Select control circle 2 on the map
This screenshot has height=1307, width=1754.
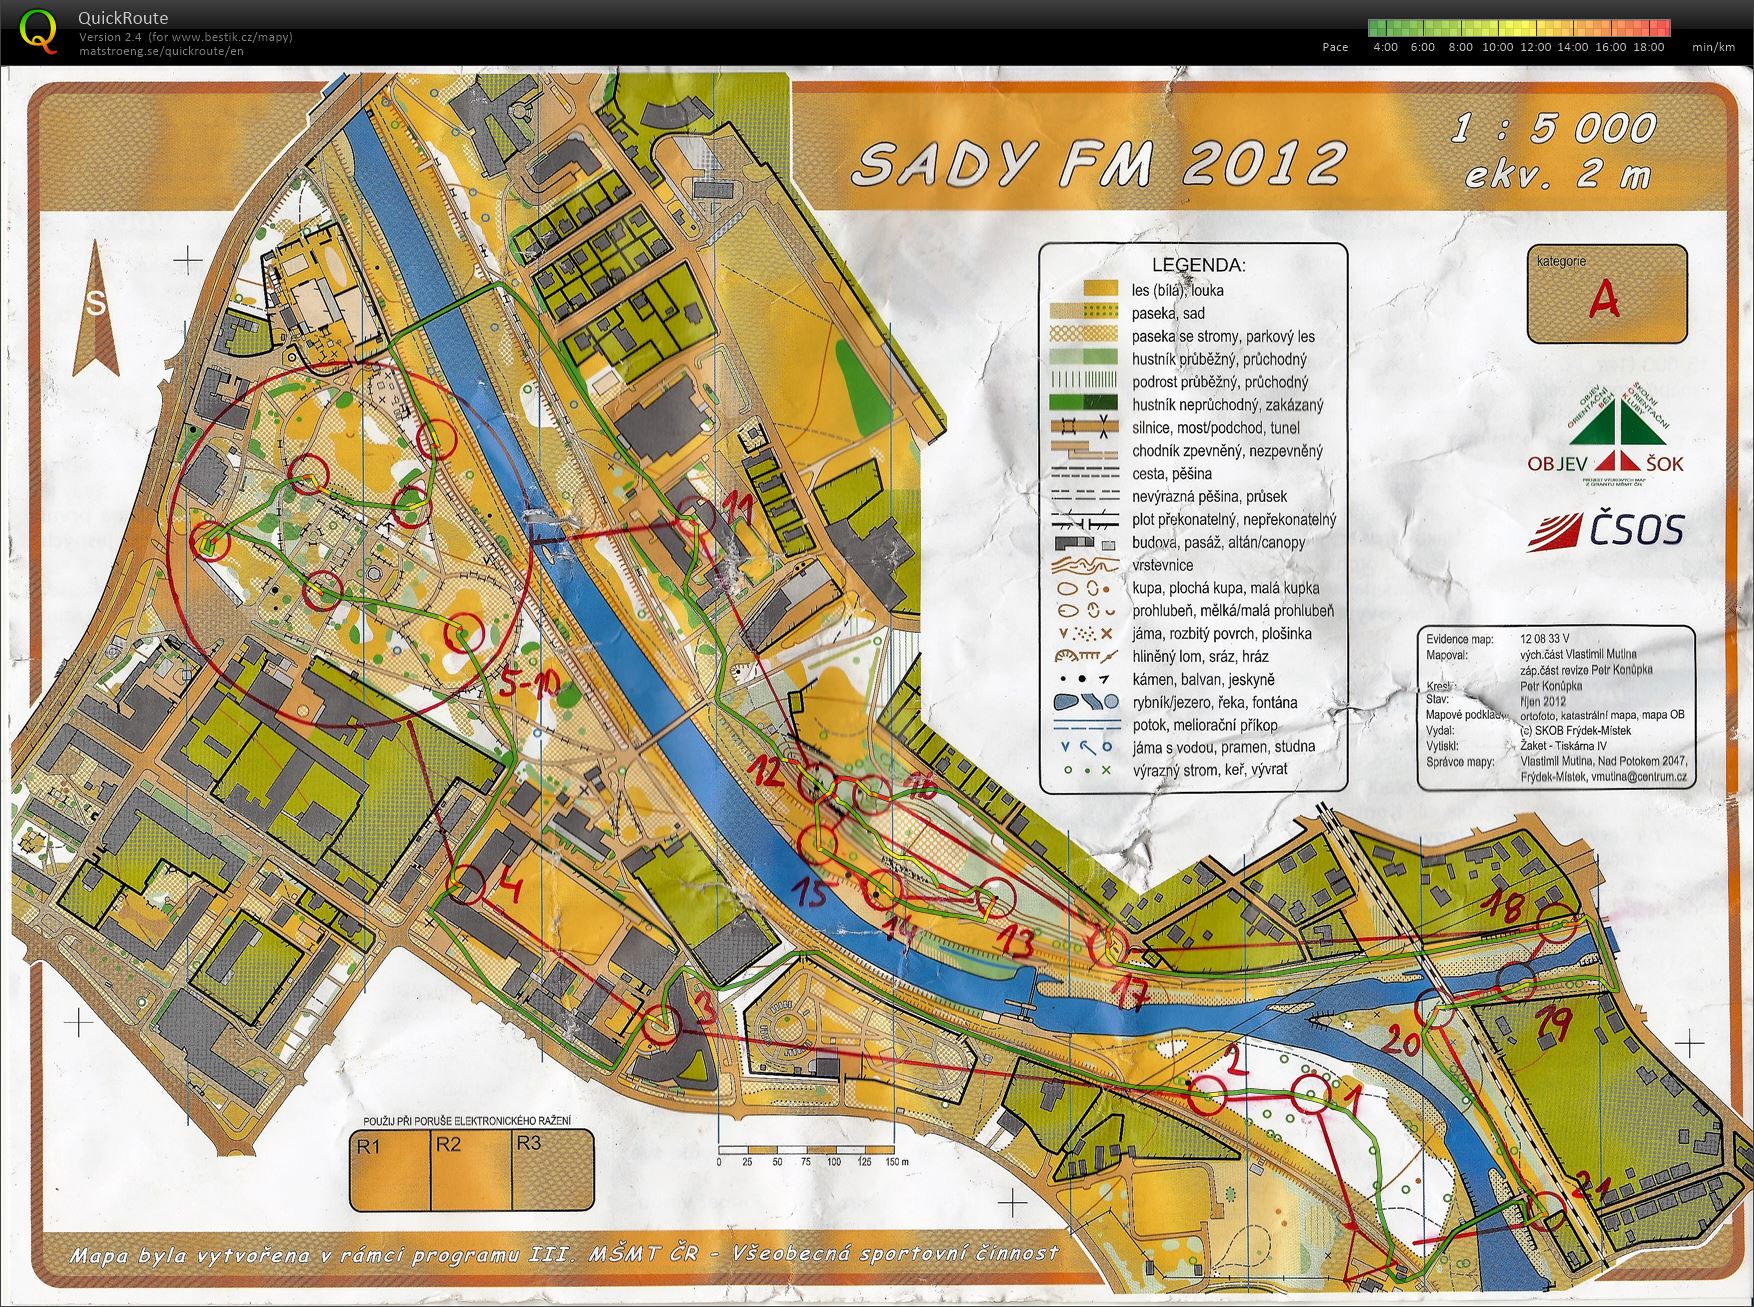click(x=1208, y=1095)
